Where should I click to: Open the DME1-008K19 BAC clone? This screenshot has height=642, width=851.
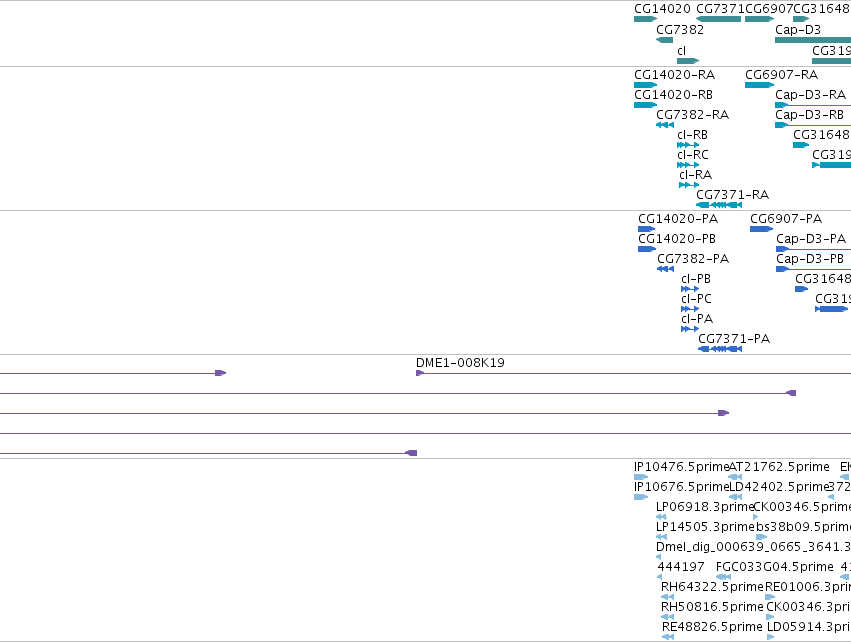tap(633, 373)
